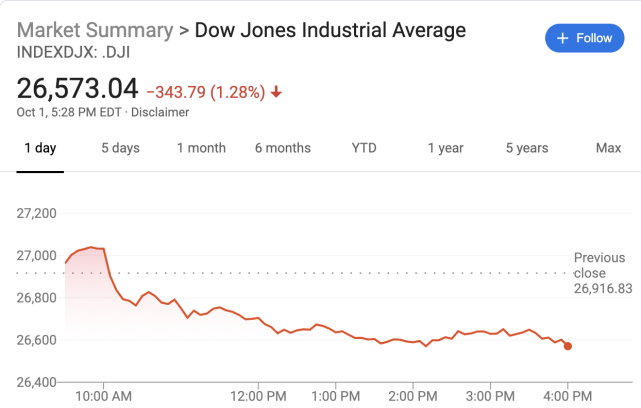Switch chart to YTD view
Image resolution: width=641 pixels, height=408 pixels.
click(364, 148)
